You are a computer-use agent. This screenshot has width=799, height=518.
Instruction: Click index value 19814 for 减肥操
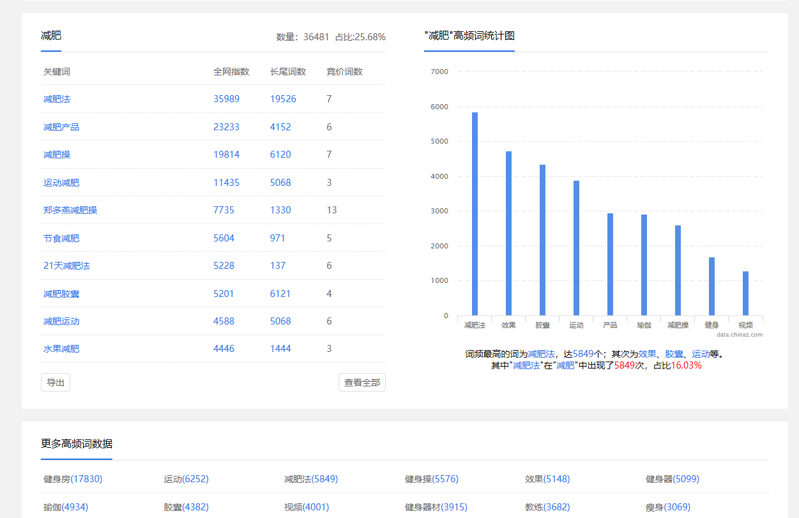point(226,155)
